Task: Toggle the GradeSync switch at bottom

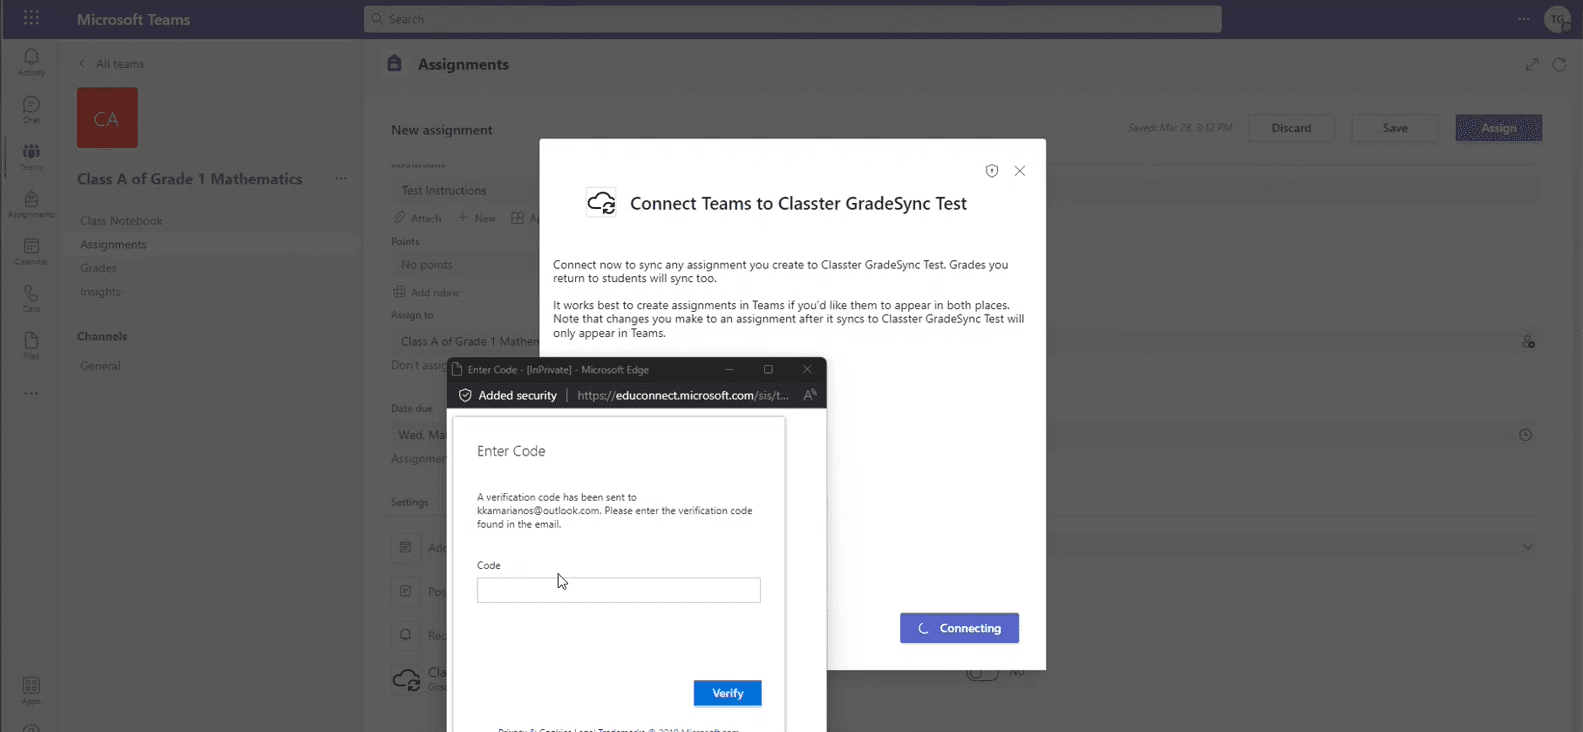Action: (983, 673)
